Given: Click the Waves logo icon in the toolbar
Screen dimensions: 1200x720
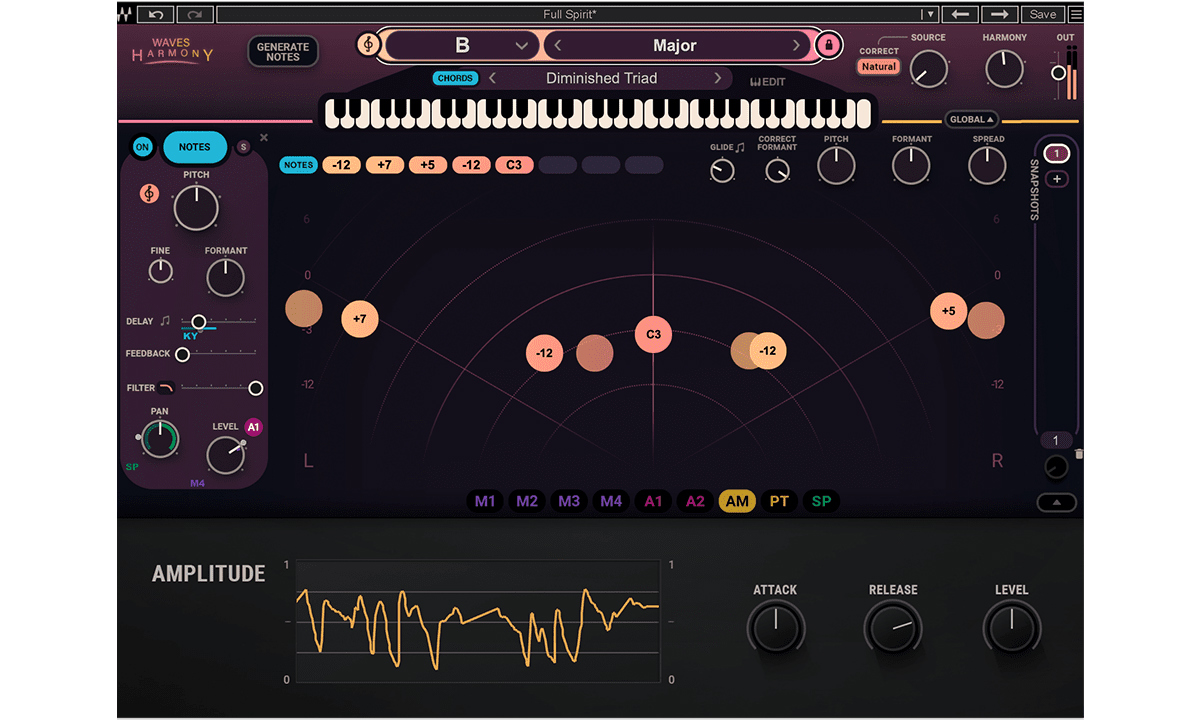Looking at the screenshot, I should (125, 14).
